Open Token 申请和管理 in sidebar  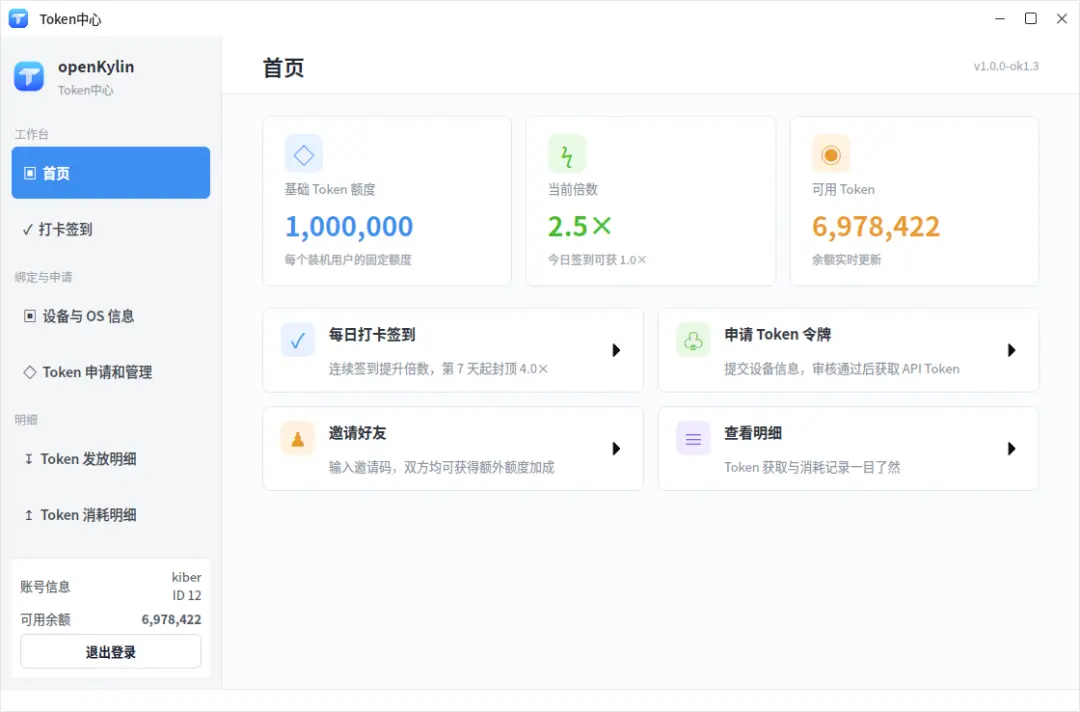click(x=111, y=372)
